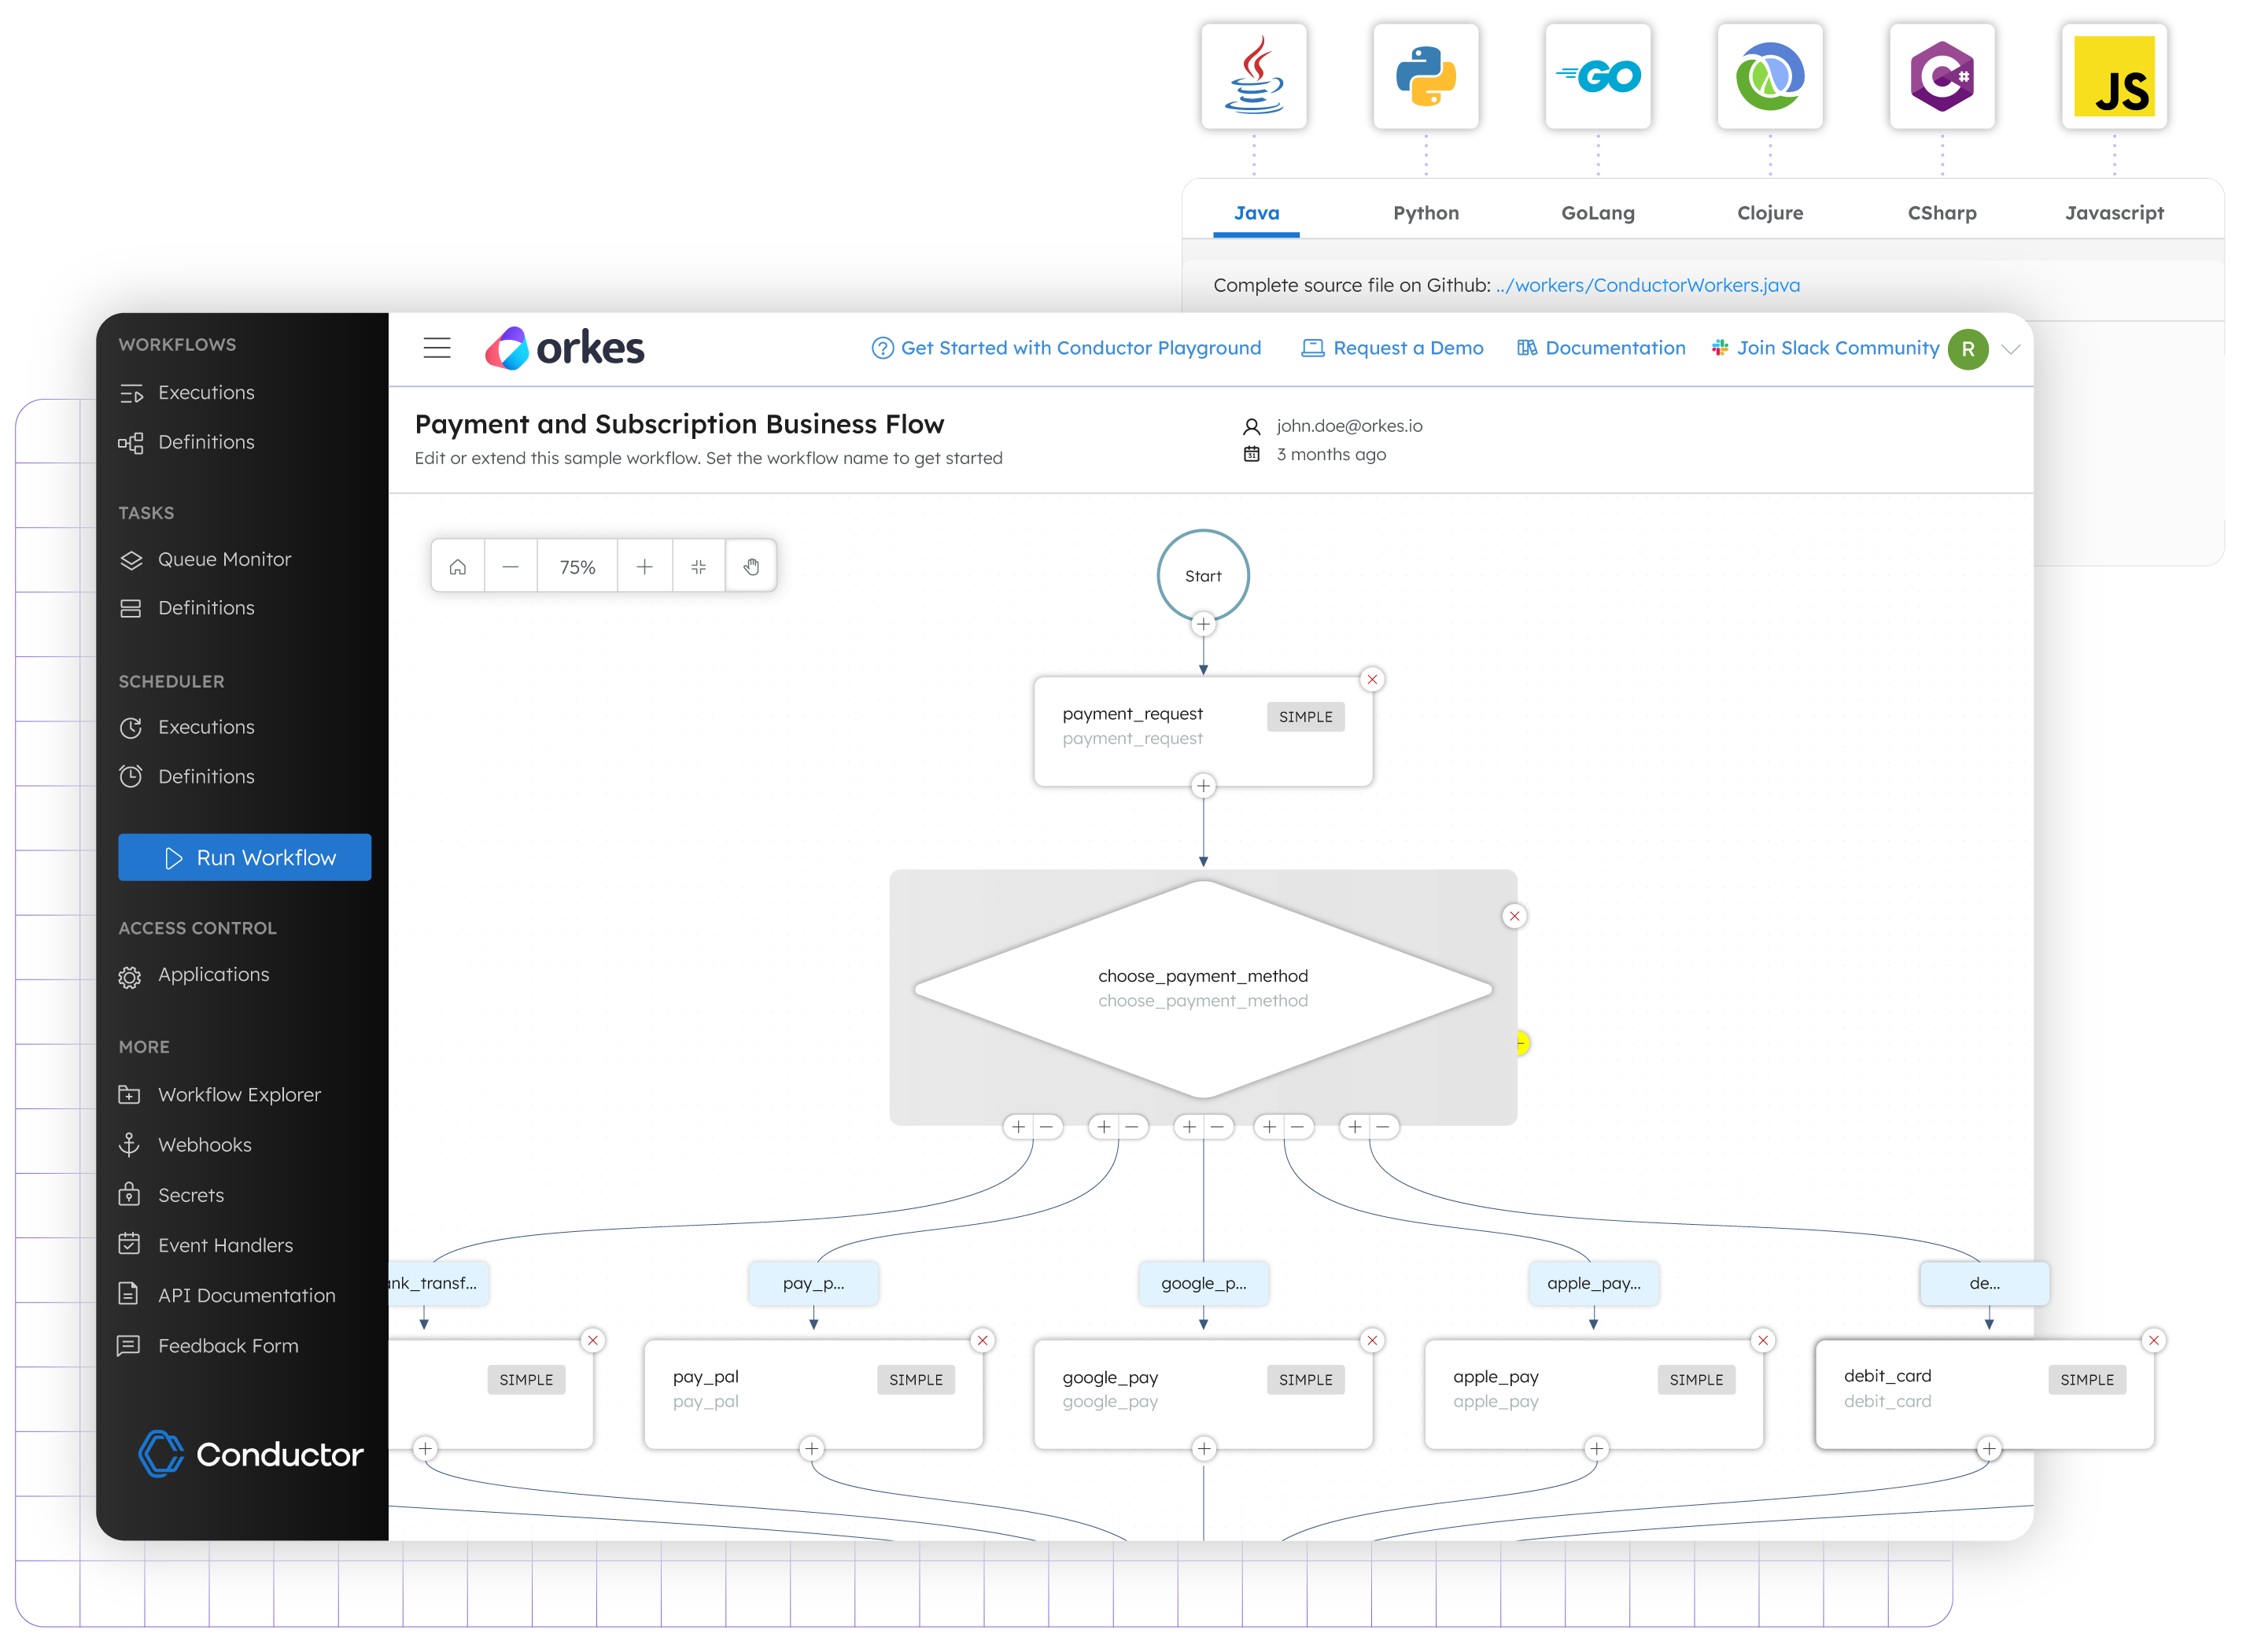Zoom in using the plus icon in the toolbar
Screen dimensions: 2250x1652
pos(645,566)
